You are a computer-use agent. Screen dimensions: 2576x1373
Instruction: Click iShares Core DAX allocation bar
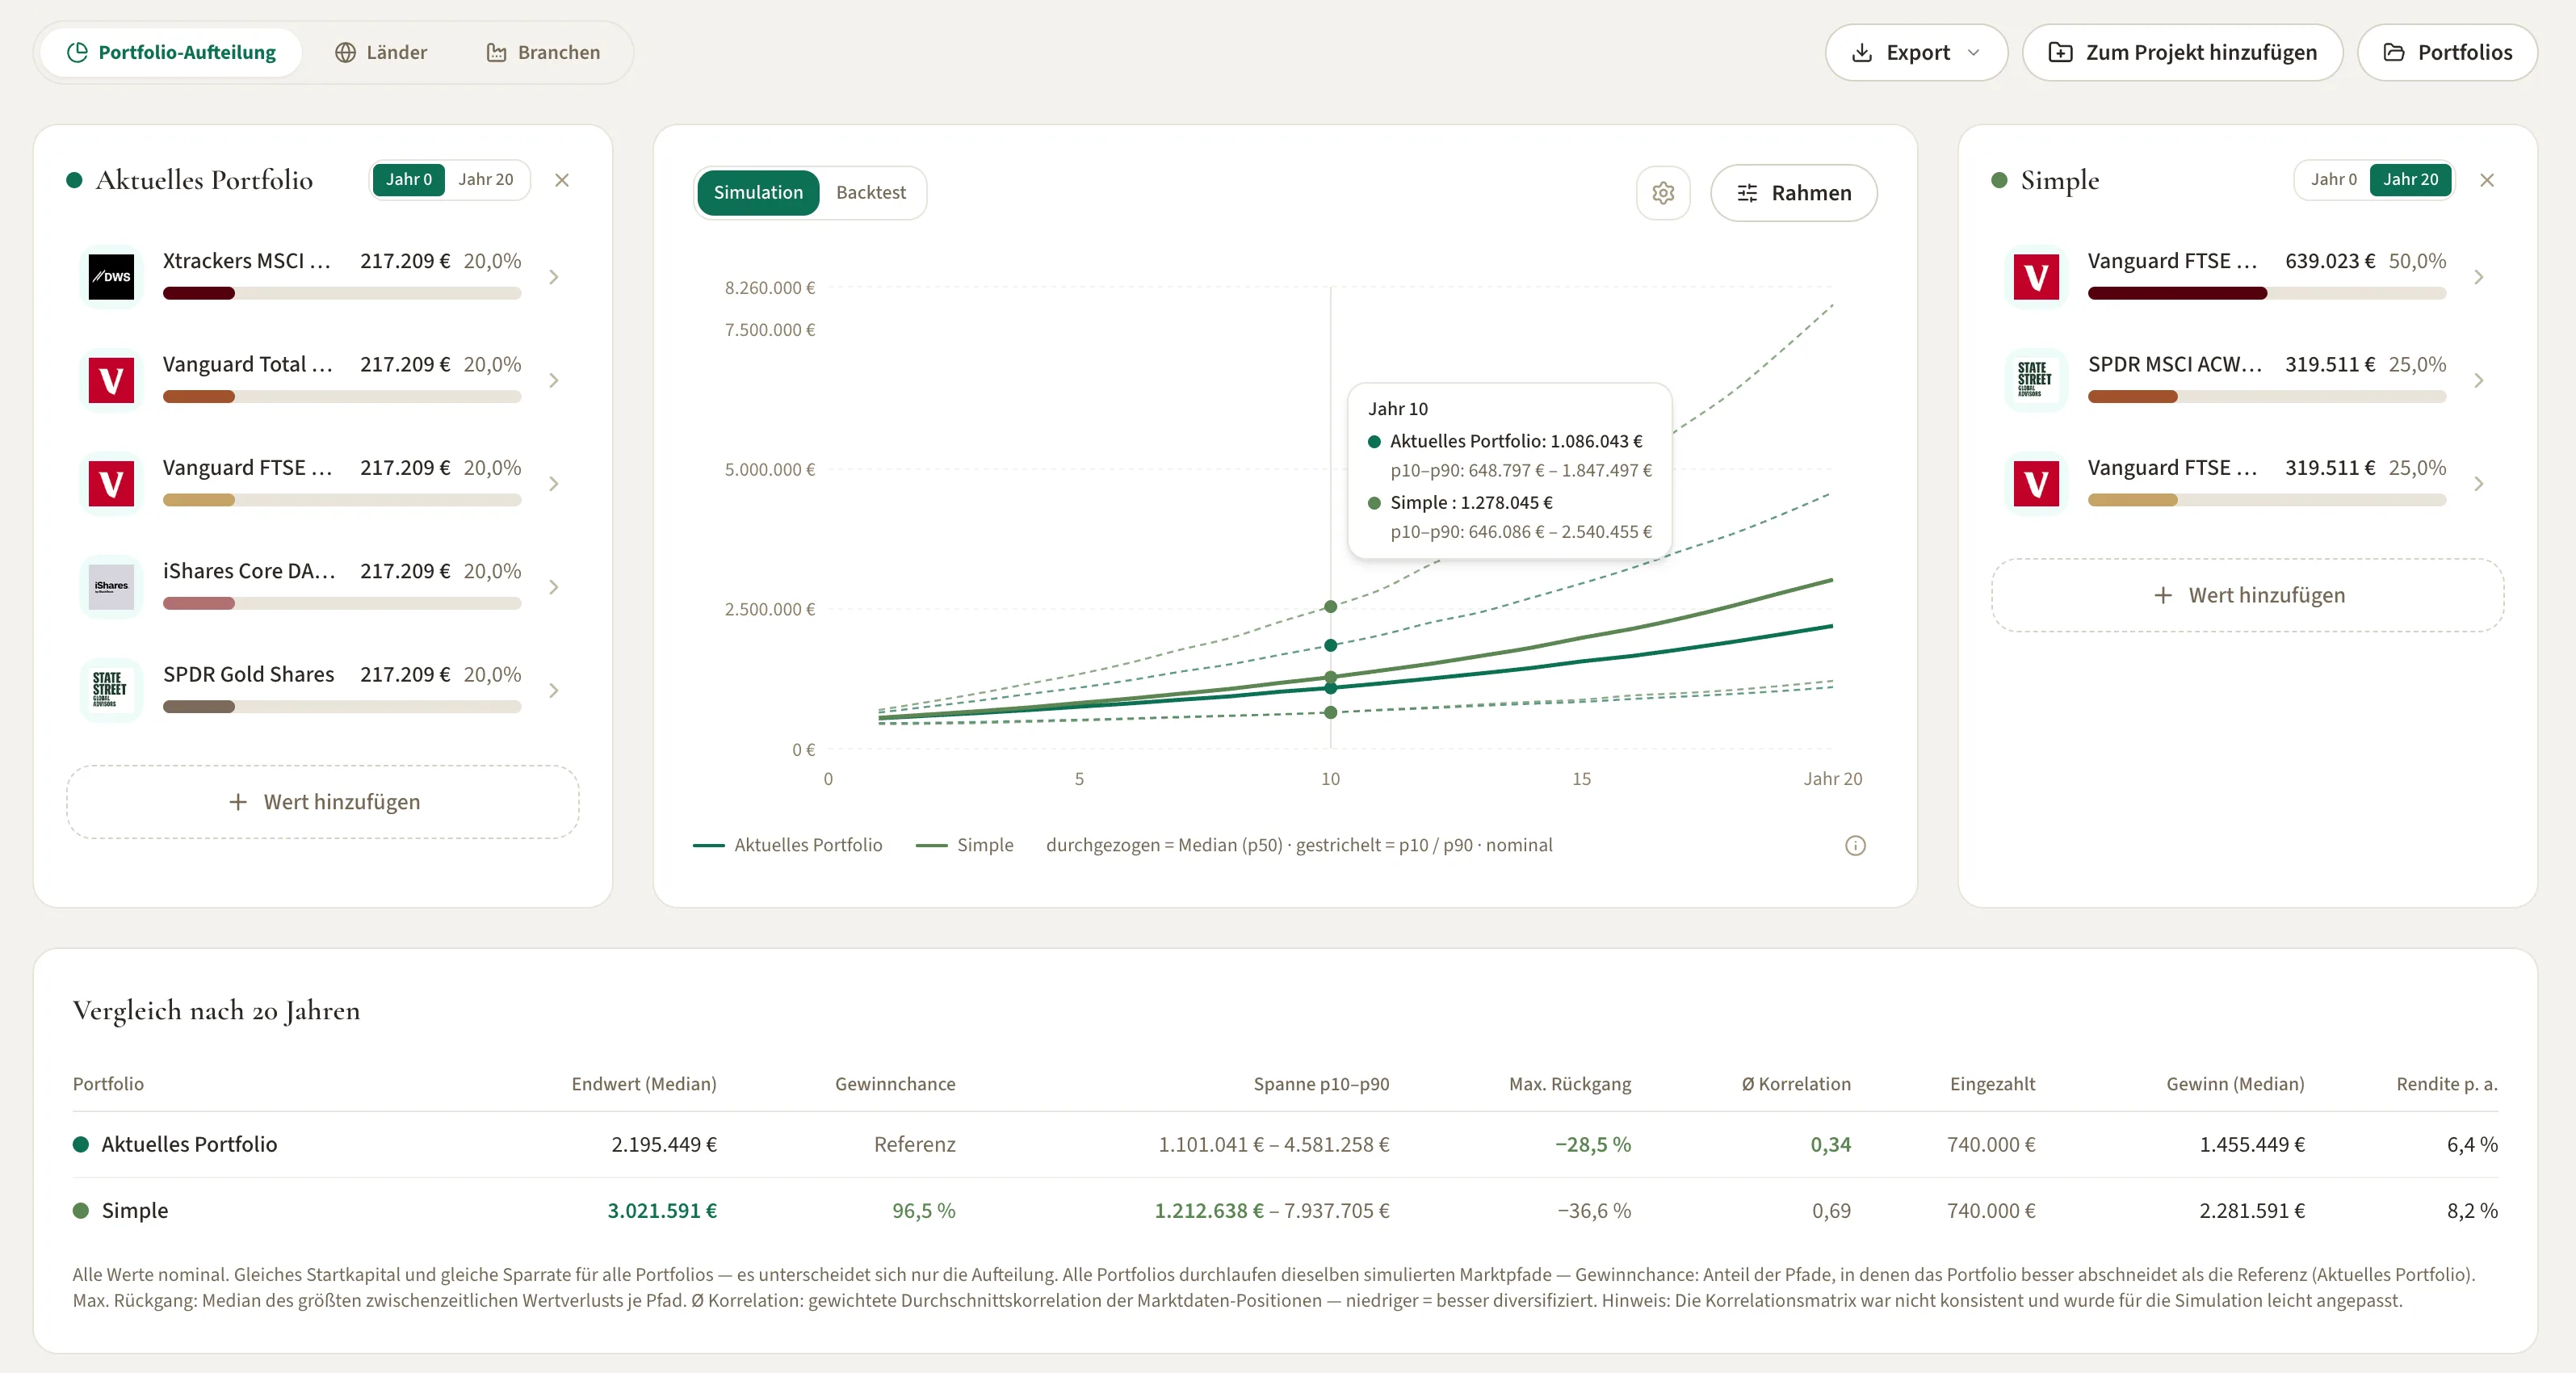342,603
